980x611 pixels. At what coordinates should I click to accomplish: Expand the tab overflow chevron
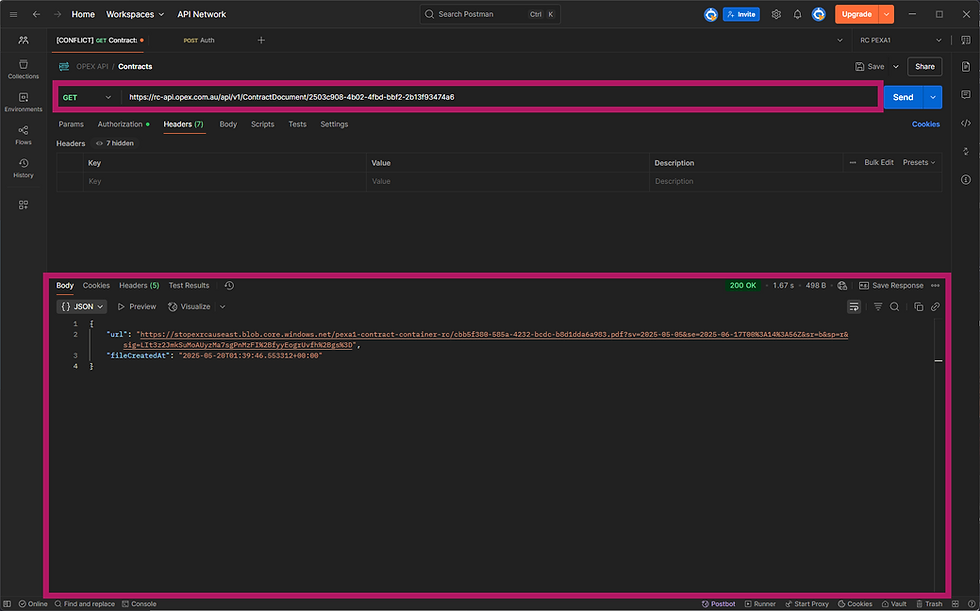839,40
